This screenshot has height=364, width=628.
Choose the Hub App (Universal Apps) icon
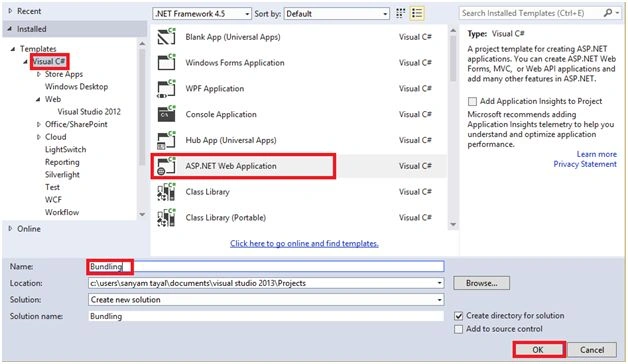[166, 140]
